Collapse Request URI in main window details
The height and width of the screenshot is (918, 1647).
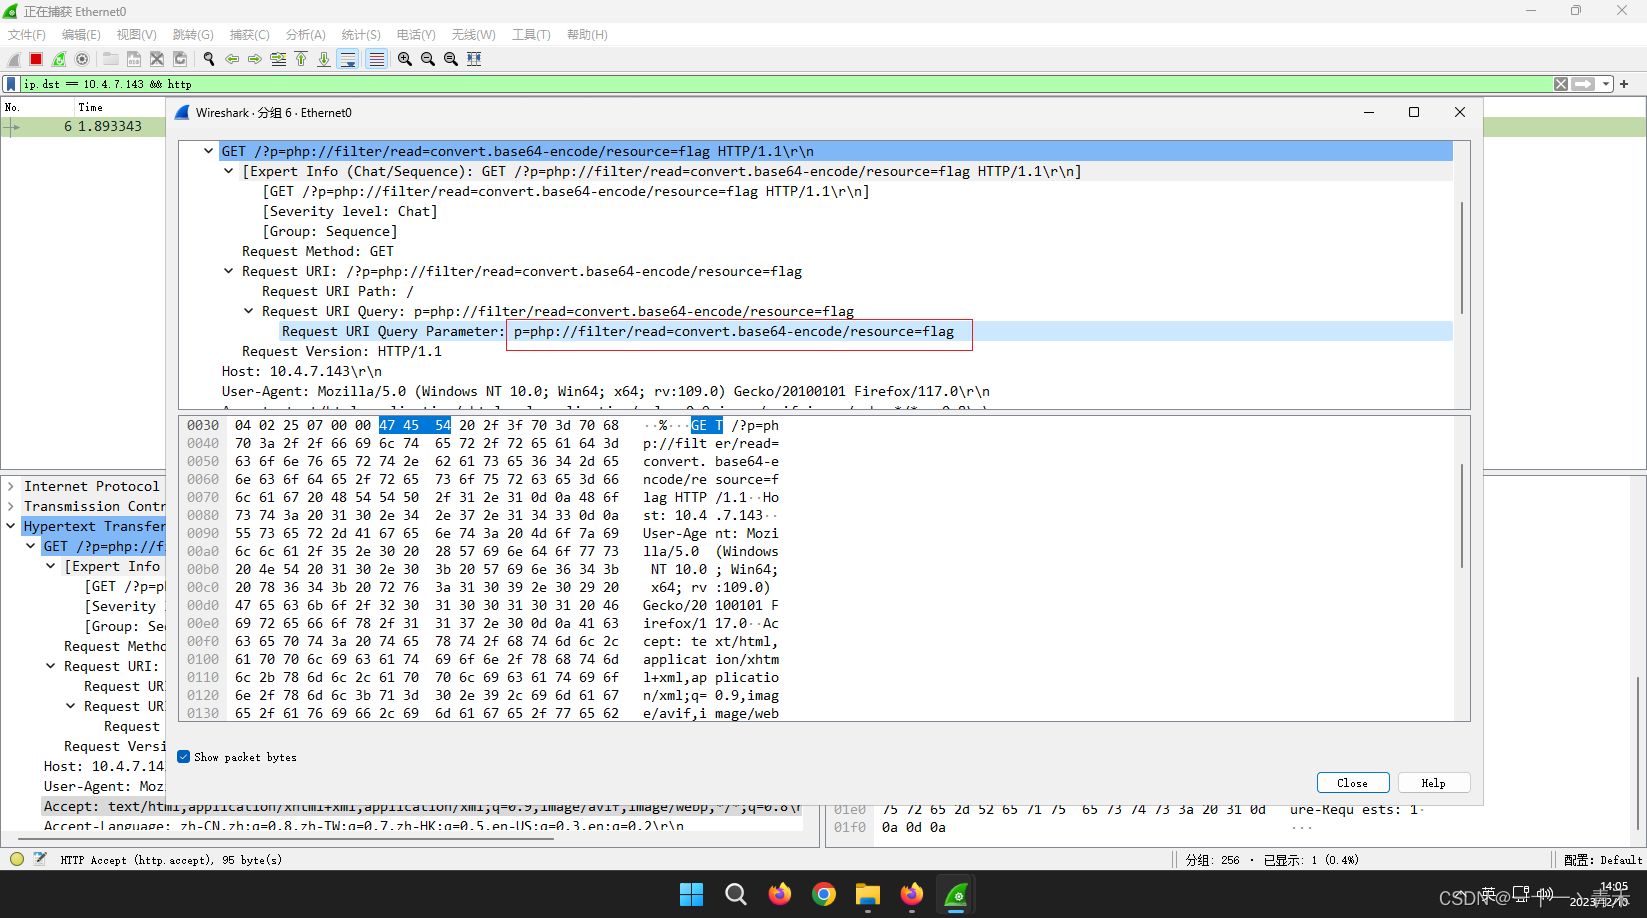point(51,666)
